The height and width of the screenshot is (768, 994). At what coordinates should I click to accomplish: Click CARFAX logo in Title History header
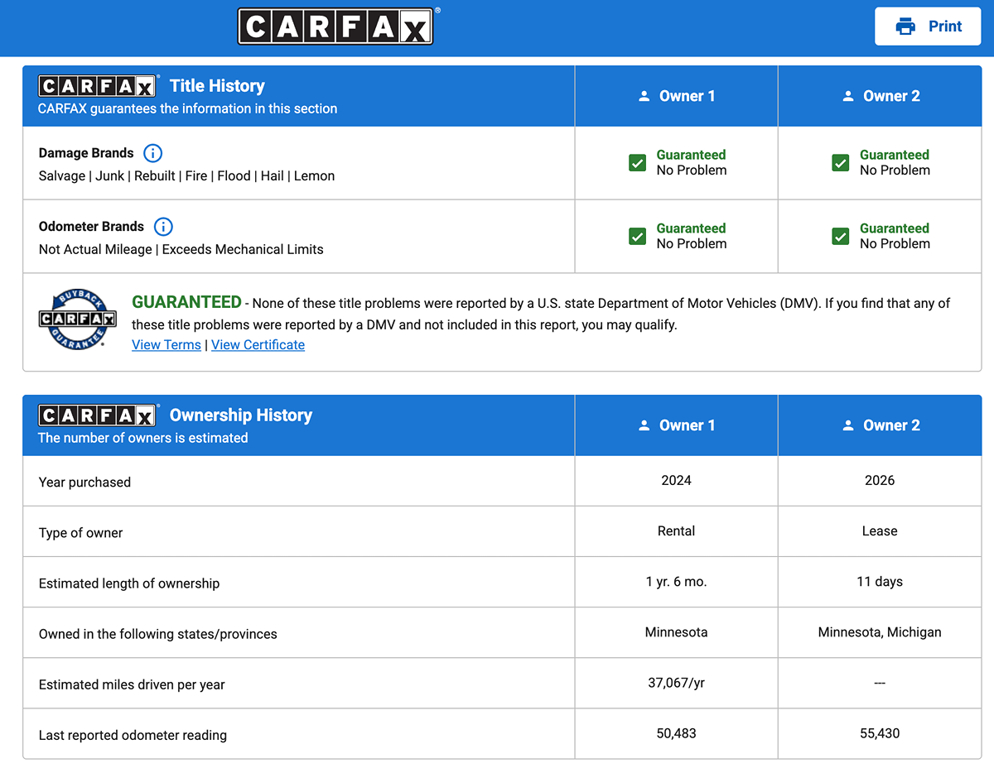click(97, 86)
